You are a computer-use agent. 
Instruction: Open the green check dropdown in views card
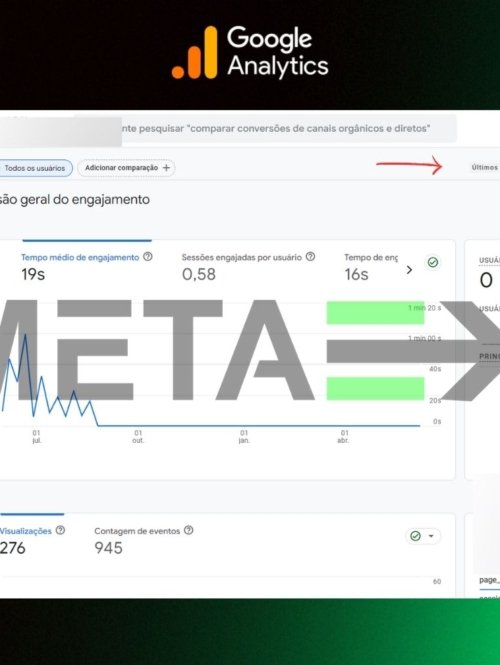(x=423, y=536)
